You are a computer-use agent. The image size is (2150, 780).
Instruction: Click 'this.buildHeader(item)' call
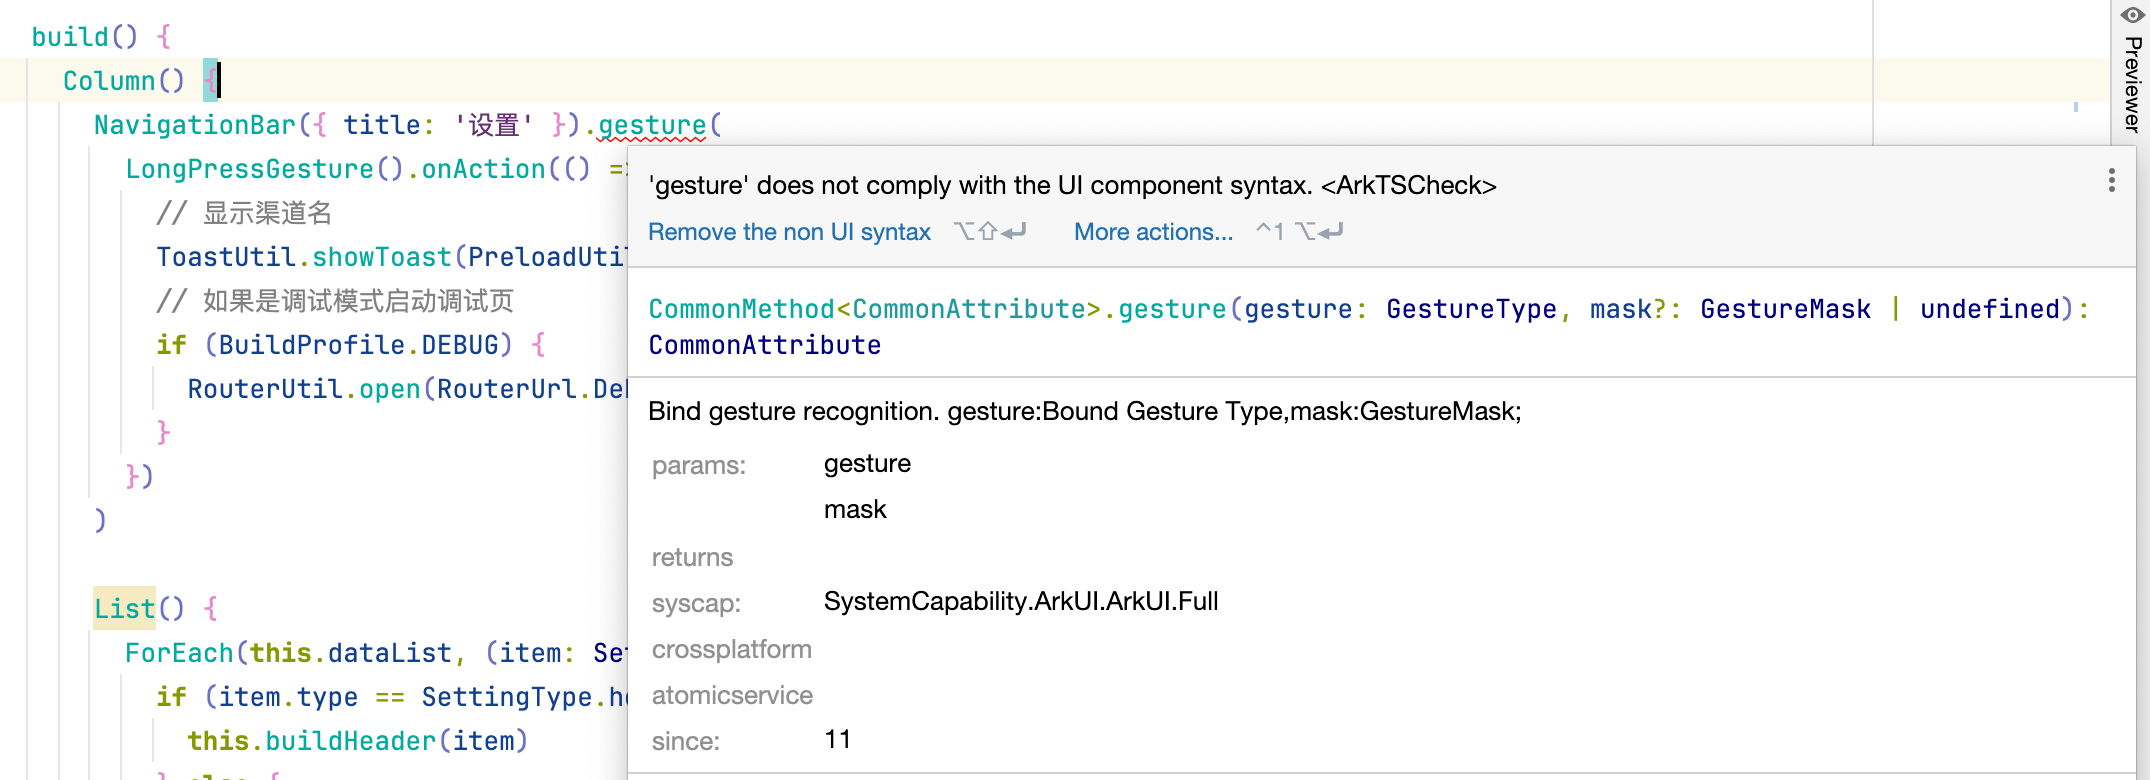coord(357,741)
